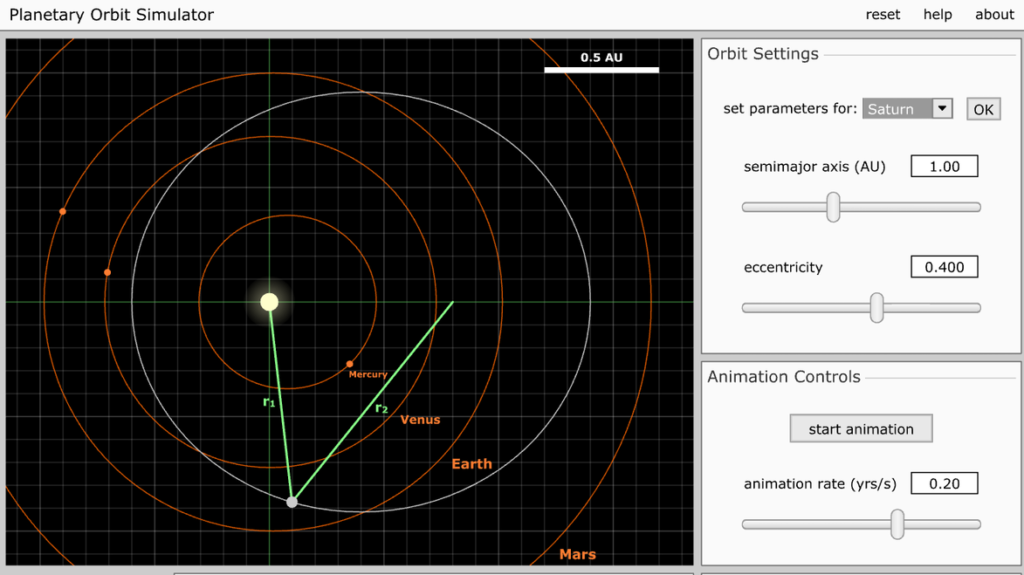
Task: Open the help link
Action: point(937,14)
